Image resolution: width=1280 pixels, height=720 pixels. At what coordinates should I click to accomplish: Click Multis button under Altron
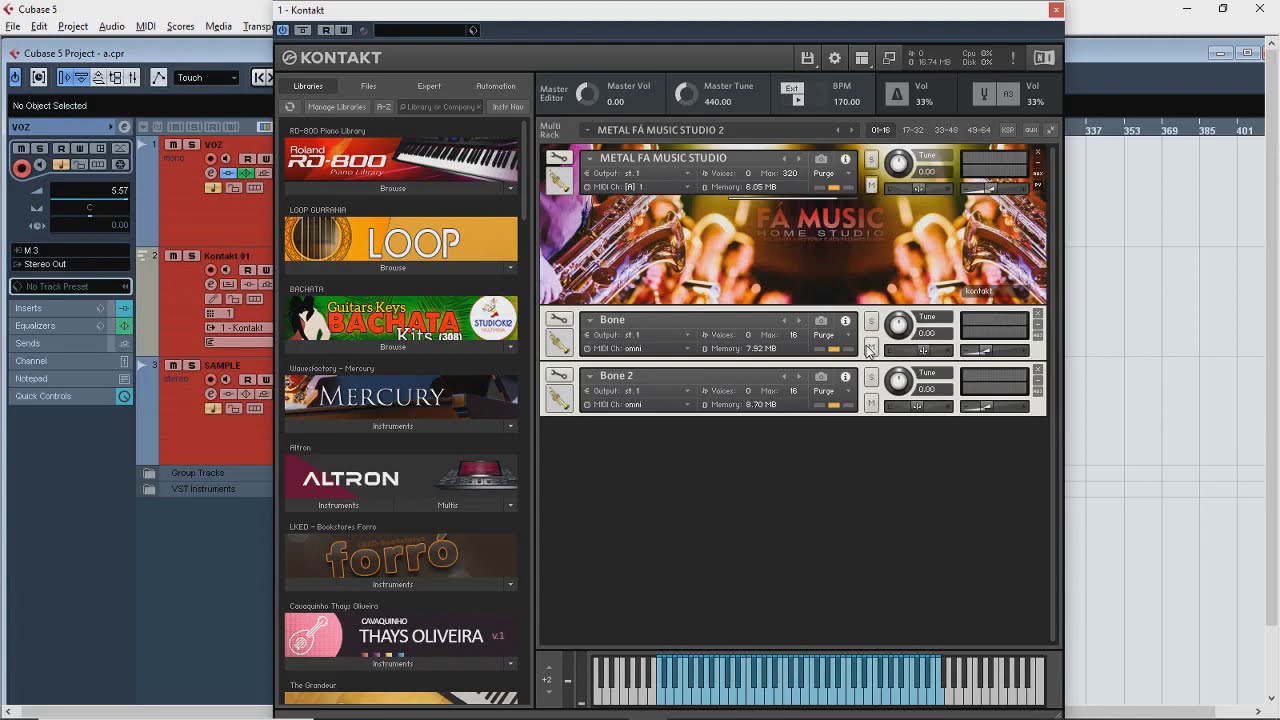(447, 505)
